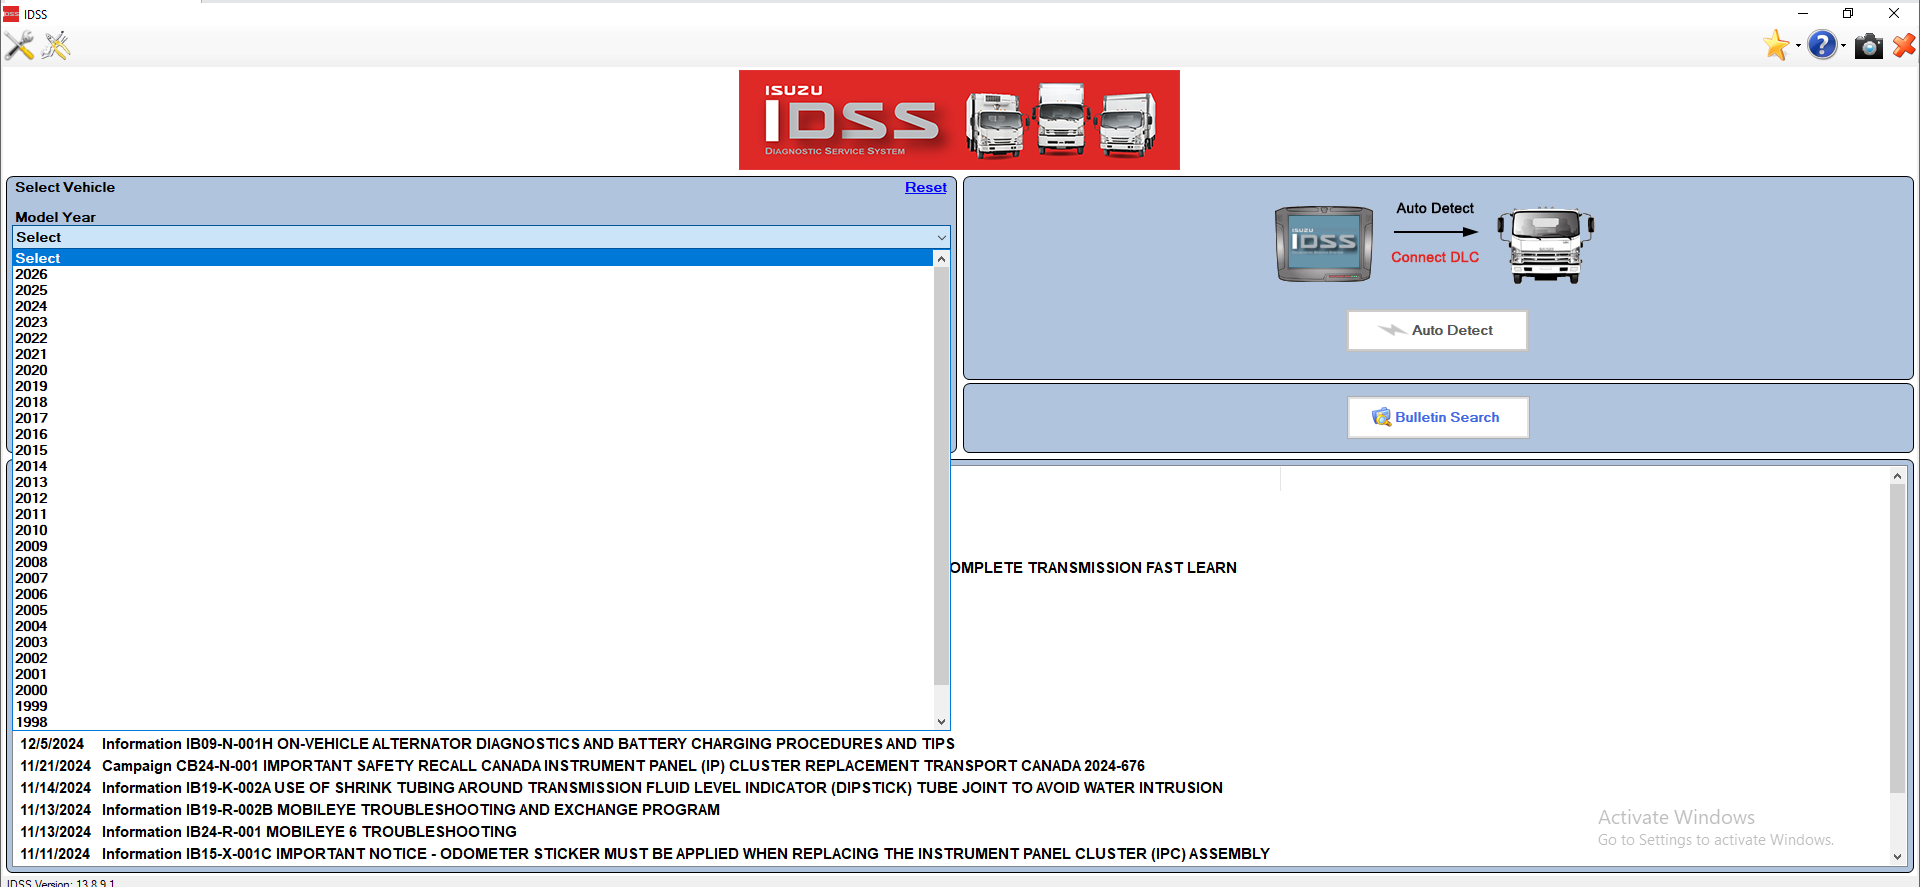The width and height of the screenshot is (1920, 887).
Task: Select model year 2016
Action: (x=473, y=434)
